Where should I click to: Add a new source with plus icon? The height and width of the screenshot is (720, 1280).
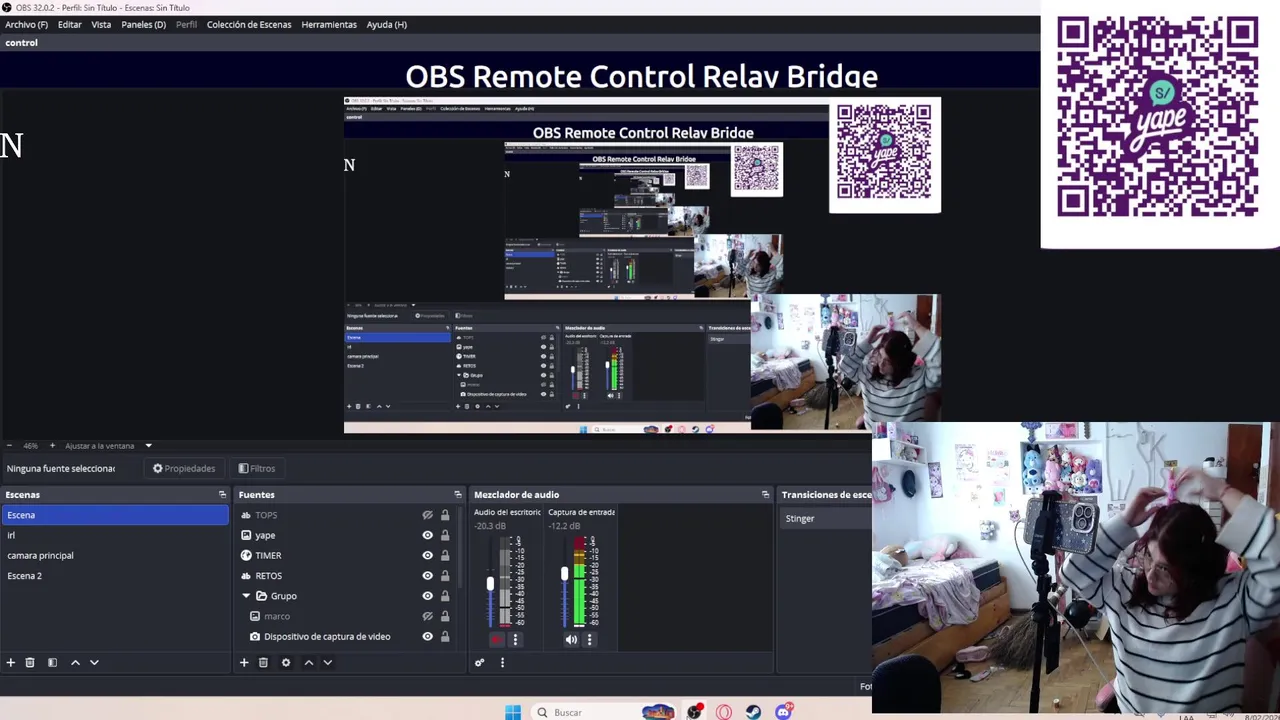[244, 662]
